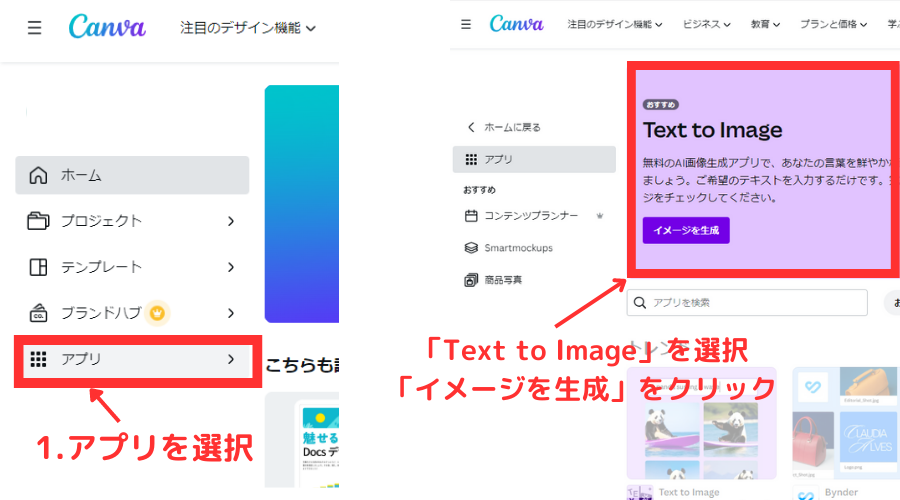Click the イメージを生成 button
The width and height of the screenshot is (900, 500).
[x=686, y=230]
